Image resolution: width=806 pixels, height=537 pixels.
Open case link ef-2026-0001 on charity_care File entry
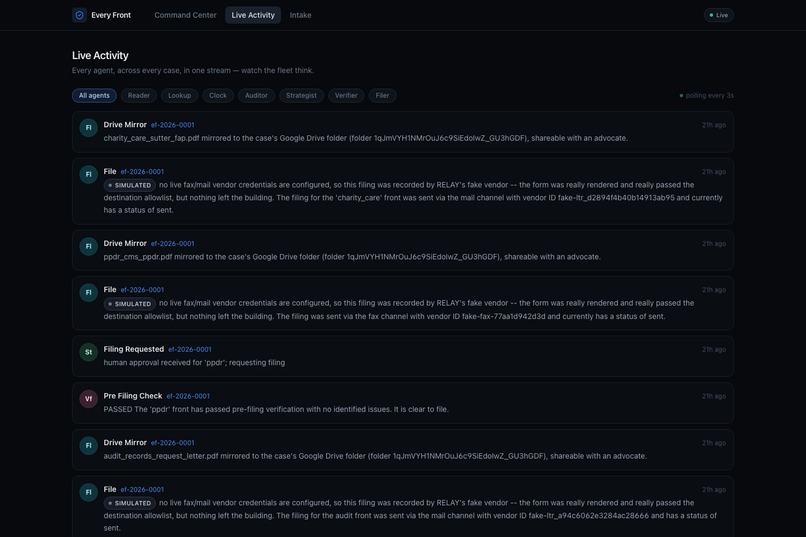[x=142, y=172]
